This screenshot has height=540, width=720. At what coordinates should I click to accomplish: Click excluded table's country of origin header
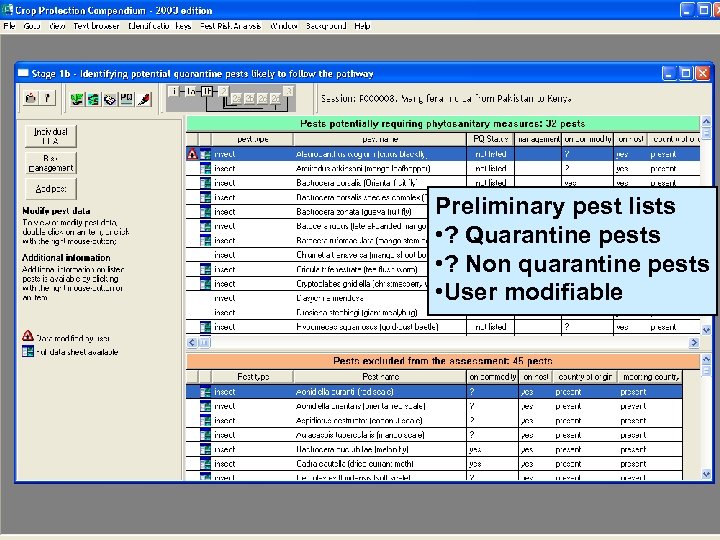pyautogui.click(x=585, y=377)
